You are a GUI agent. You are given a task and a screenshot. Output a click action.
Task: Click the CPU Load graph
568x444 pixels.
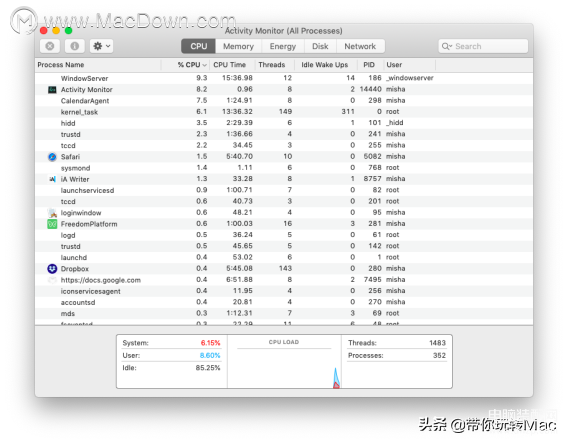[x=284, y=362]
